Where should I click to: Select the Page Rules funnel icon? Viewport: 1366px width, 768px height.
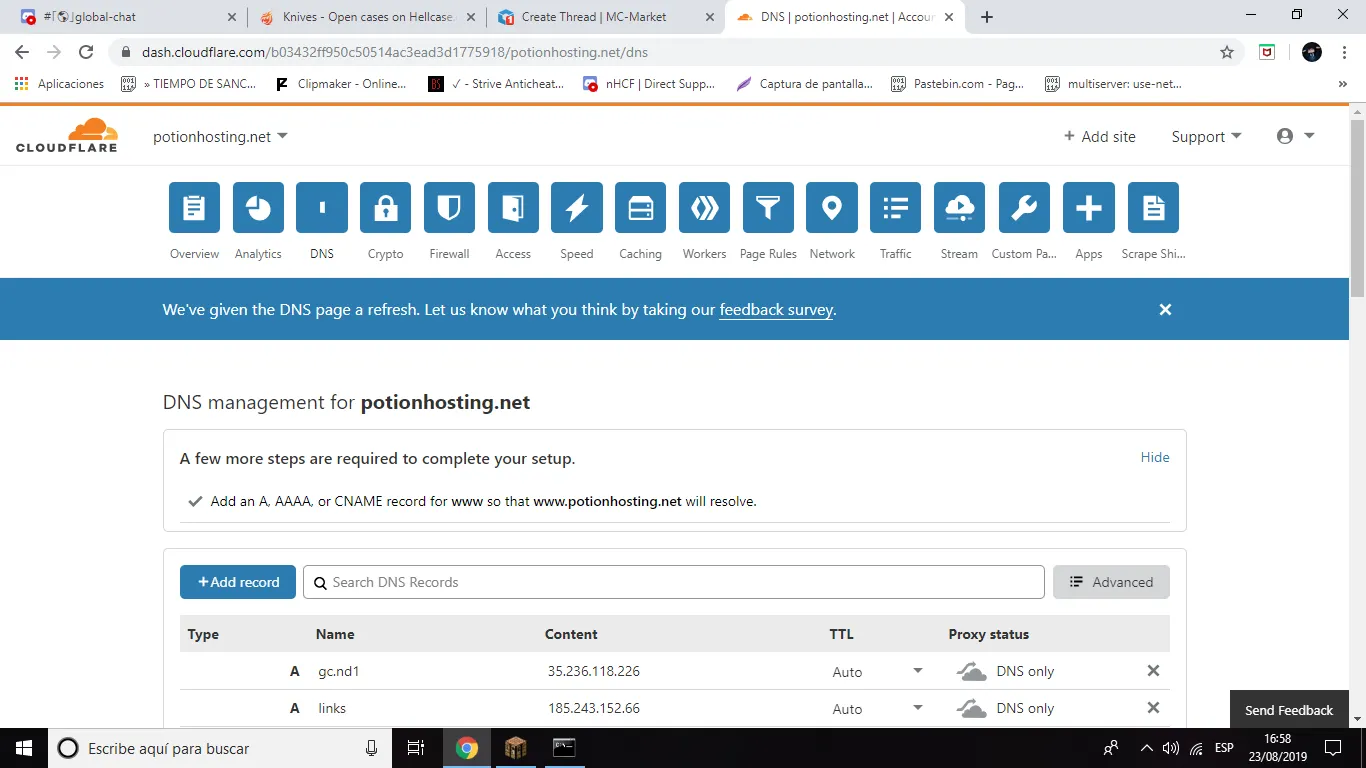tap(768, 208)
